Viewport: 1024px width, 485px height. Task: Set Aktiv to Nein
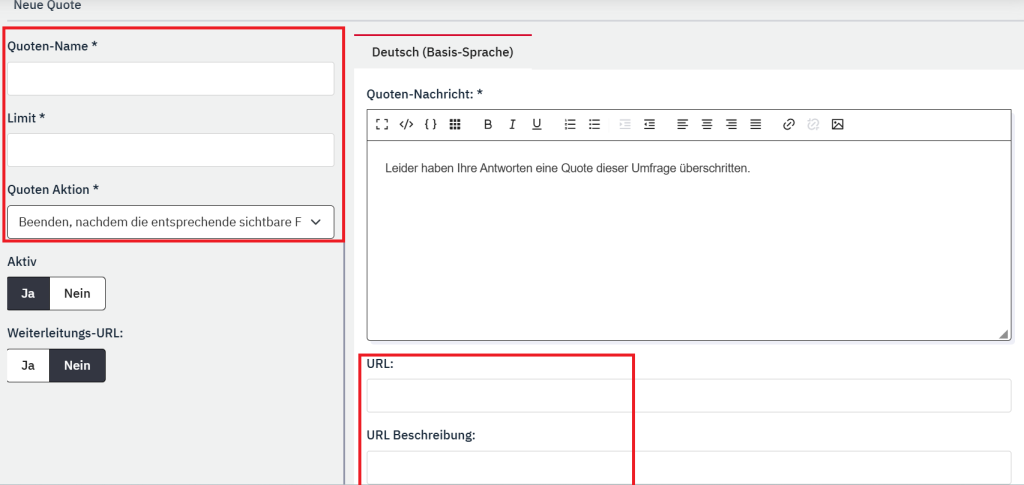[77, 294]
